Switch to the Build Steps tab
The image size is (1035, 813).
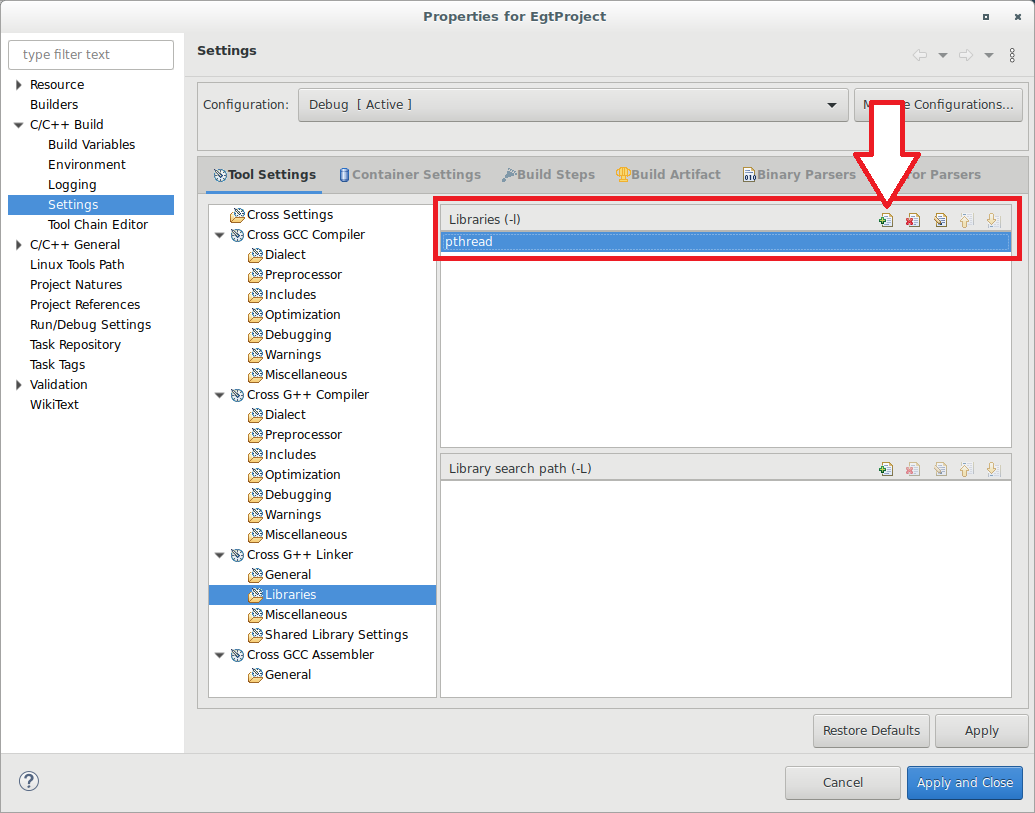click(x=548, y=175)
